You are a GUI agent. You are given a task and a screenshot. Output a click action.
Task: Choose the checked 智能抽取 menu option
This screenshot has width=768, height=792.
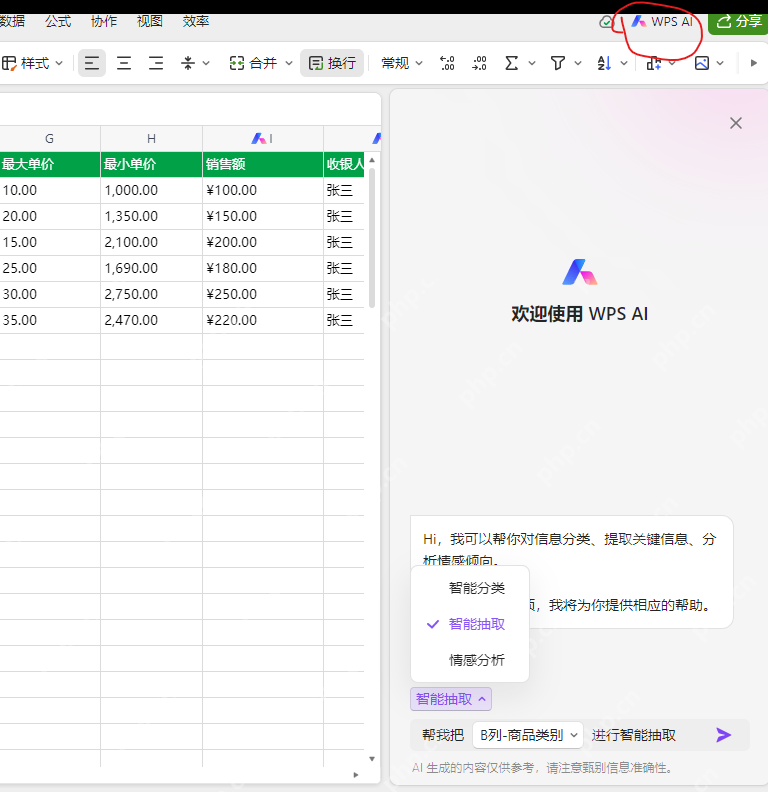coord(476,624)
